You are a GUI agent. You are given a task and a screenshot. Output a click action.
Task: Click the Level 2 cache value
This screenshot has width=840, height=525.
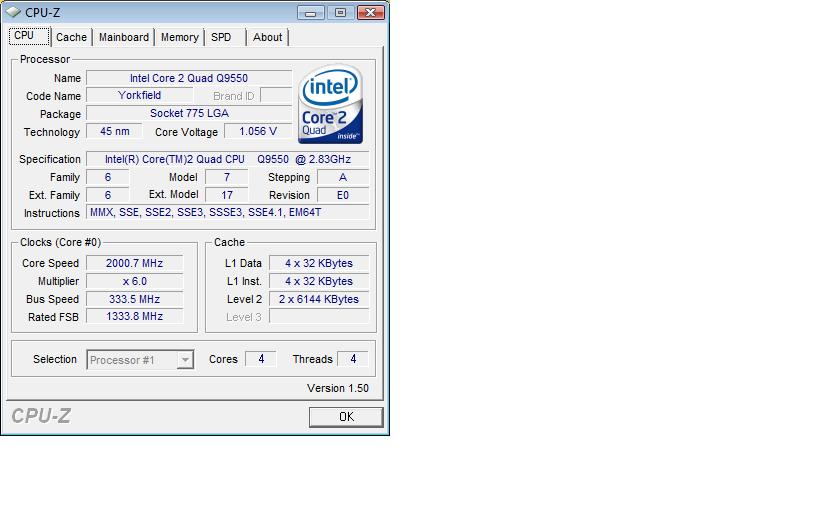click(x=318, y=299)
